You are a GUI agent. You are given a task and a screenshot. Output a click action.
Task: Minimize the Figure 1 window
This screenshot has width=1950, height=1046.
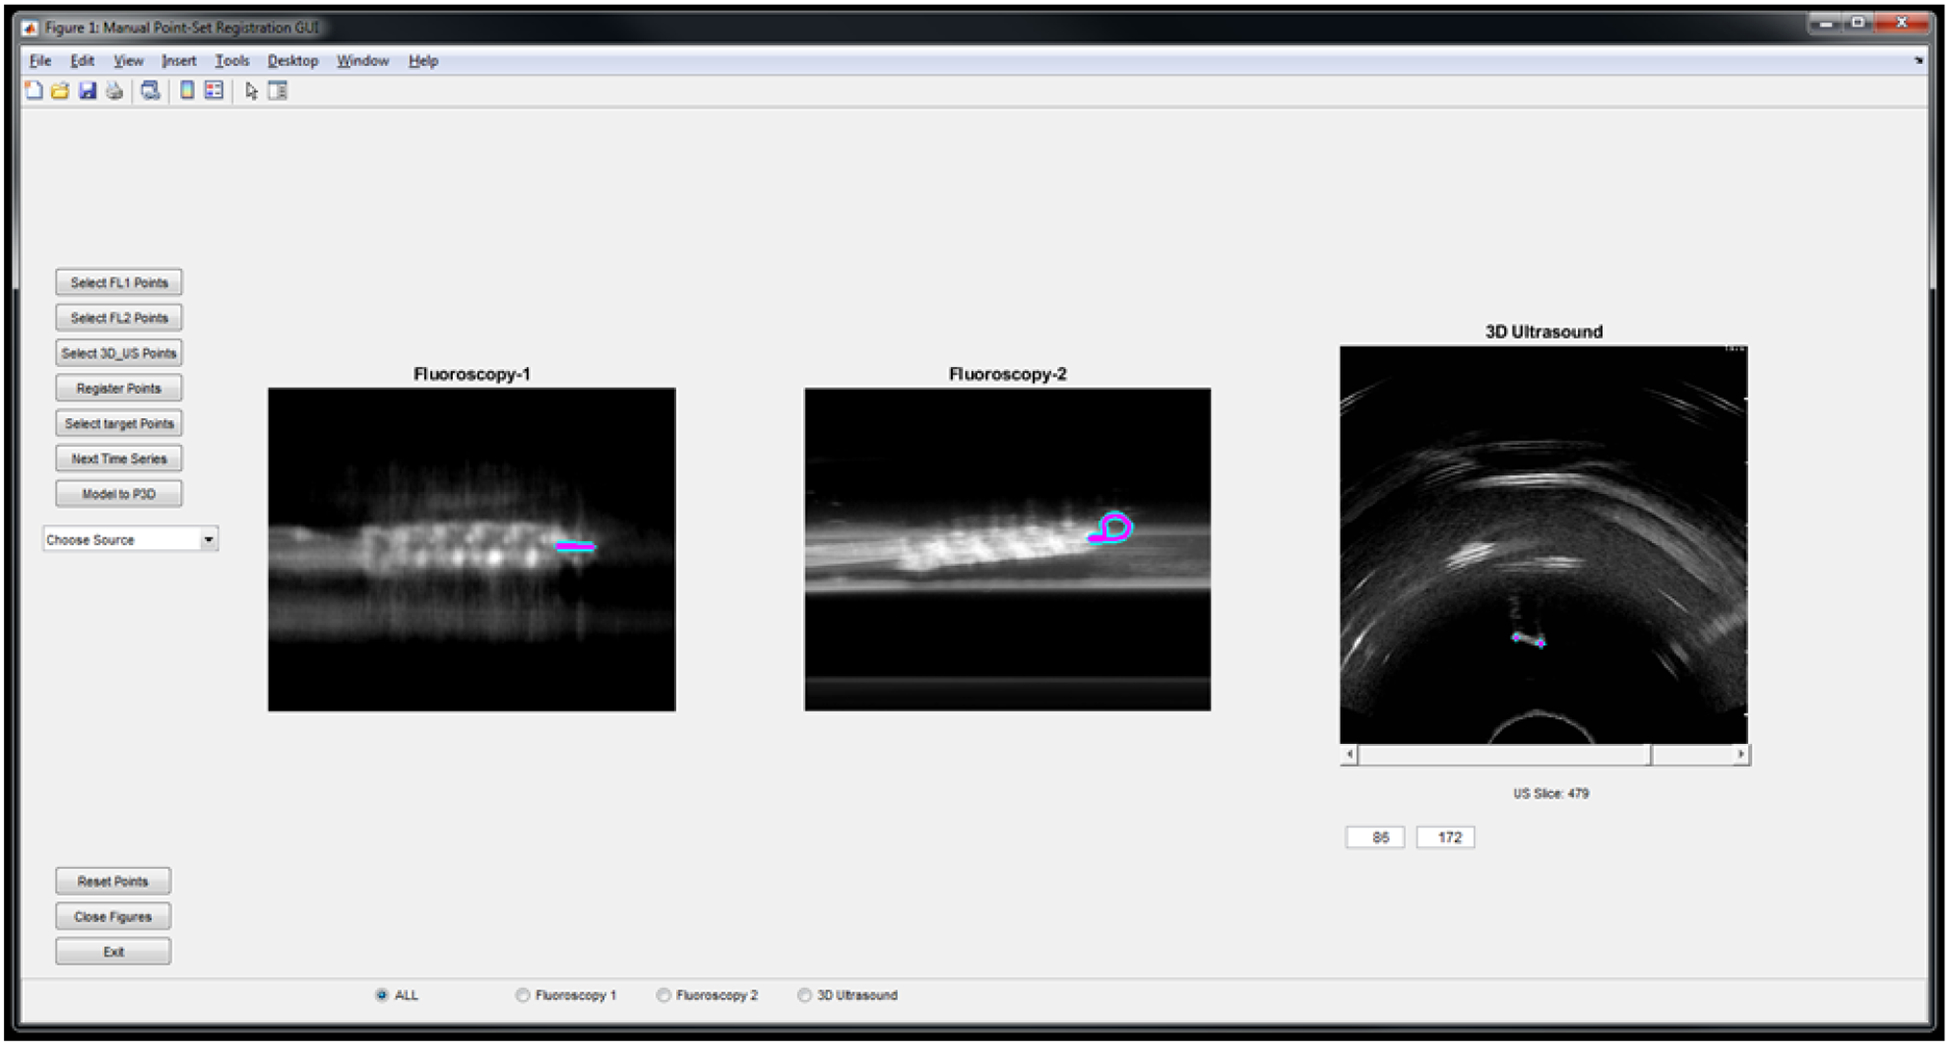pyautogui.click(x=1826, y=23)
